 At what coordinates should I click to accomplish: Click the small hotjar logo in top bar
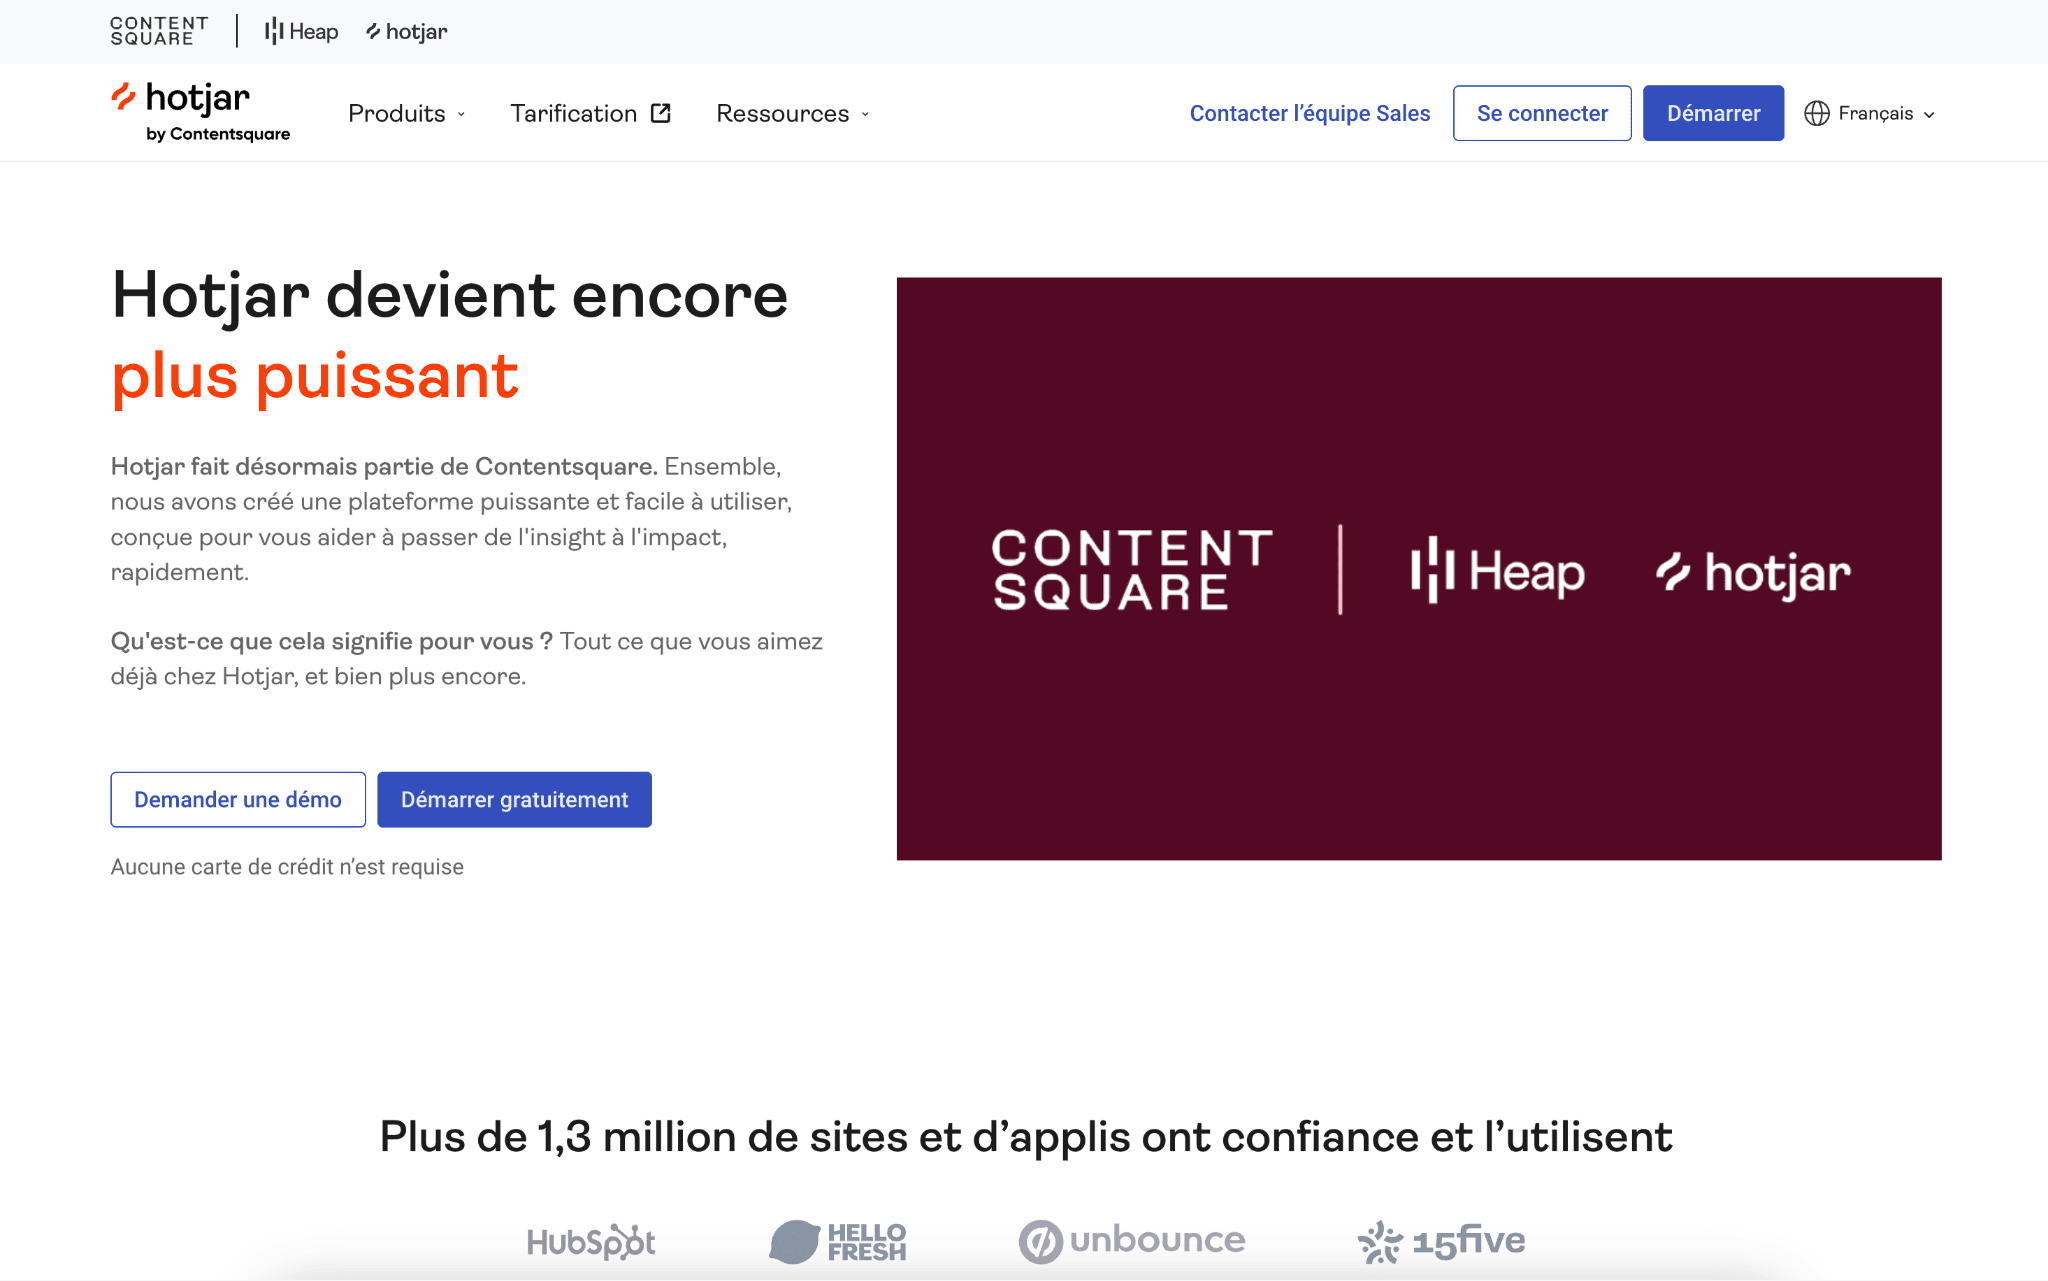pyautogui.click(x=407, y=32)
